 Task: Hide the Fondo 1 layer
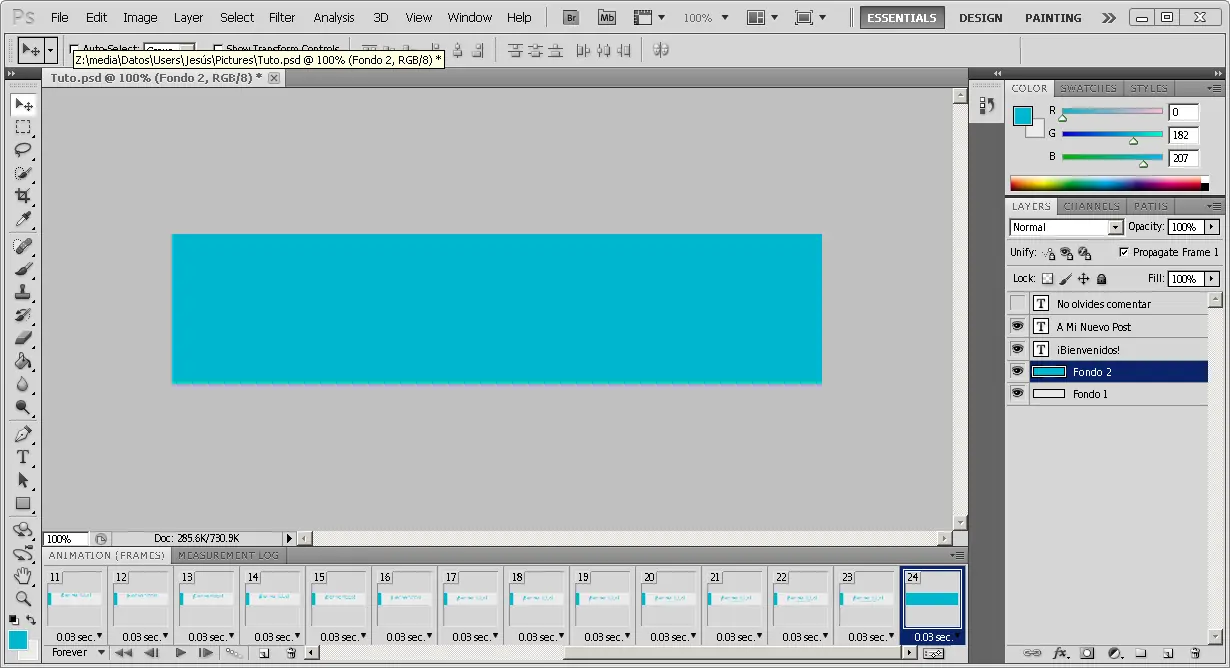1017,394
